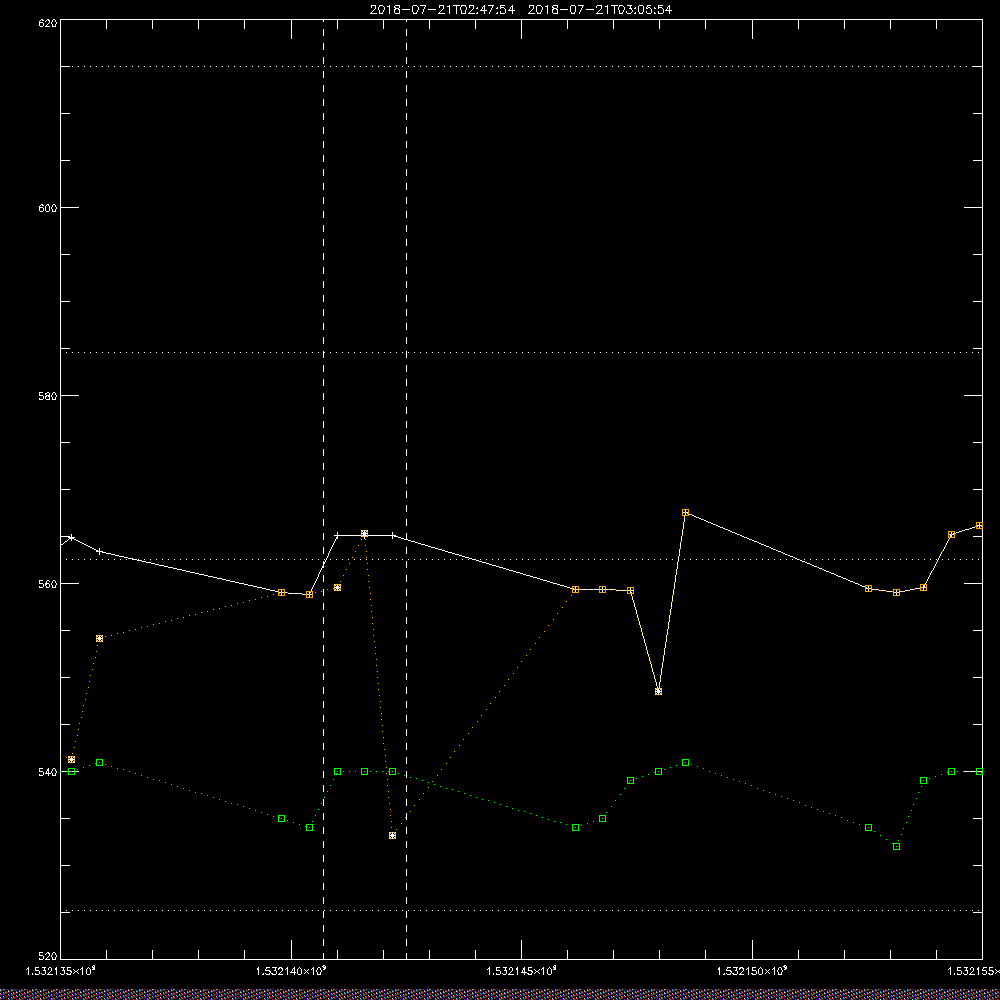Select the lowest green data point near 532

point(896,846)
